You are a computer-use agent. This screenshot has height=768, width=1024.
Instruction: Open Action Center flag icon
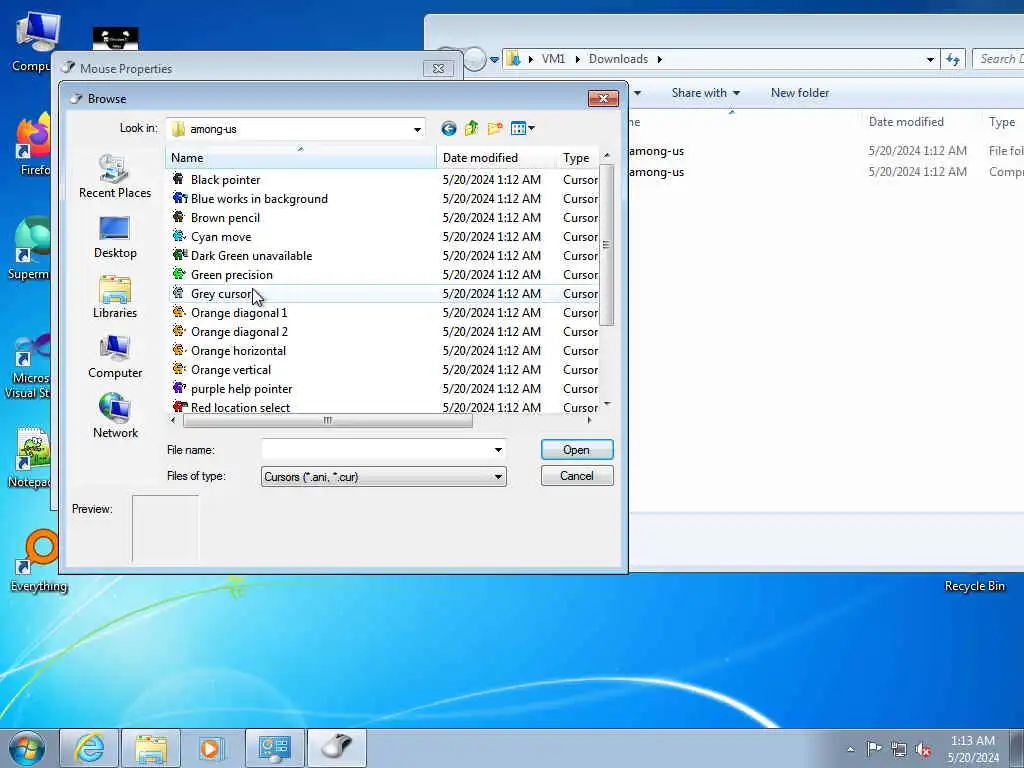pos(874,748)
